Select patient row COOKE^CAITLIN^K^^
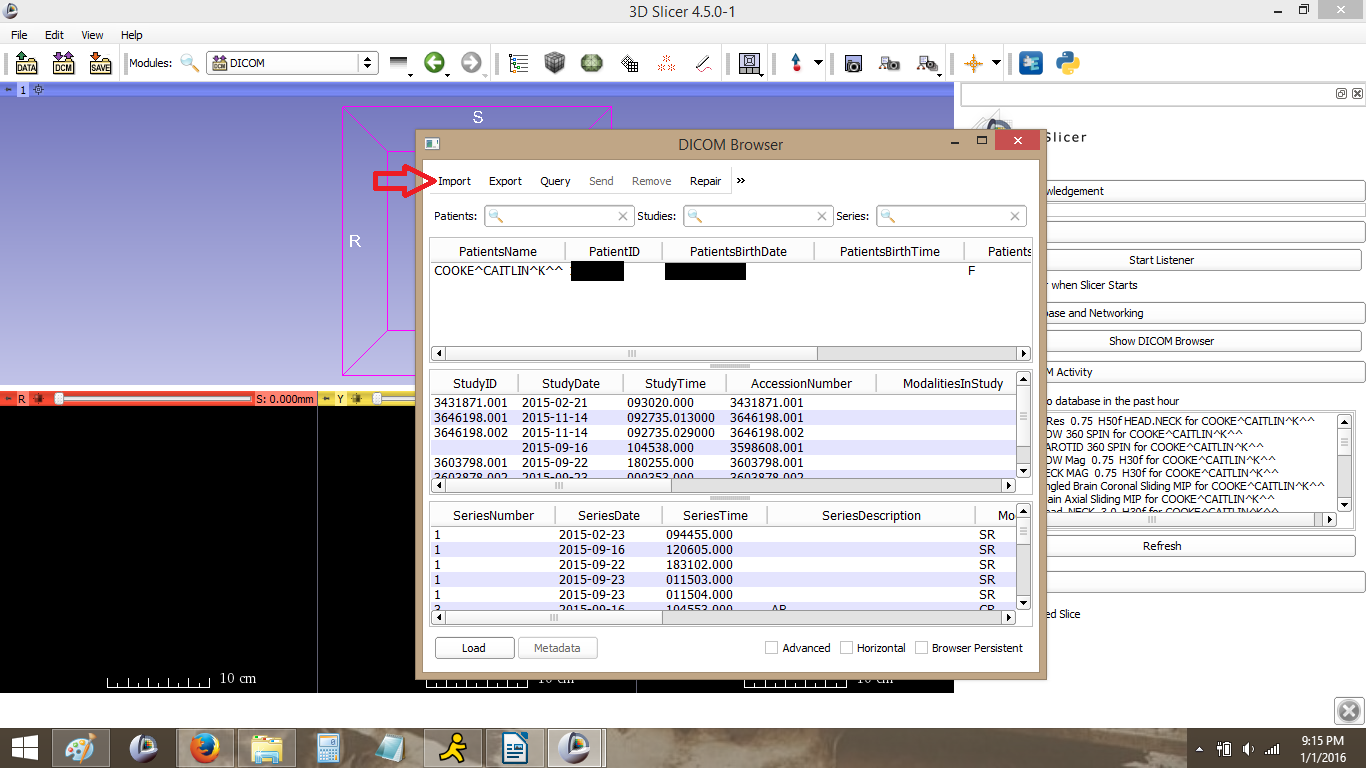The width and height of the screenshot is (1366, 768). 730,271
